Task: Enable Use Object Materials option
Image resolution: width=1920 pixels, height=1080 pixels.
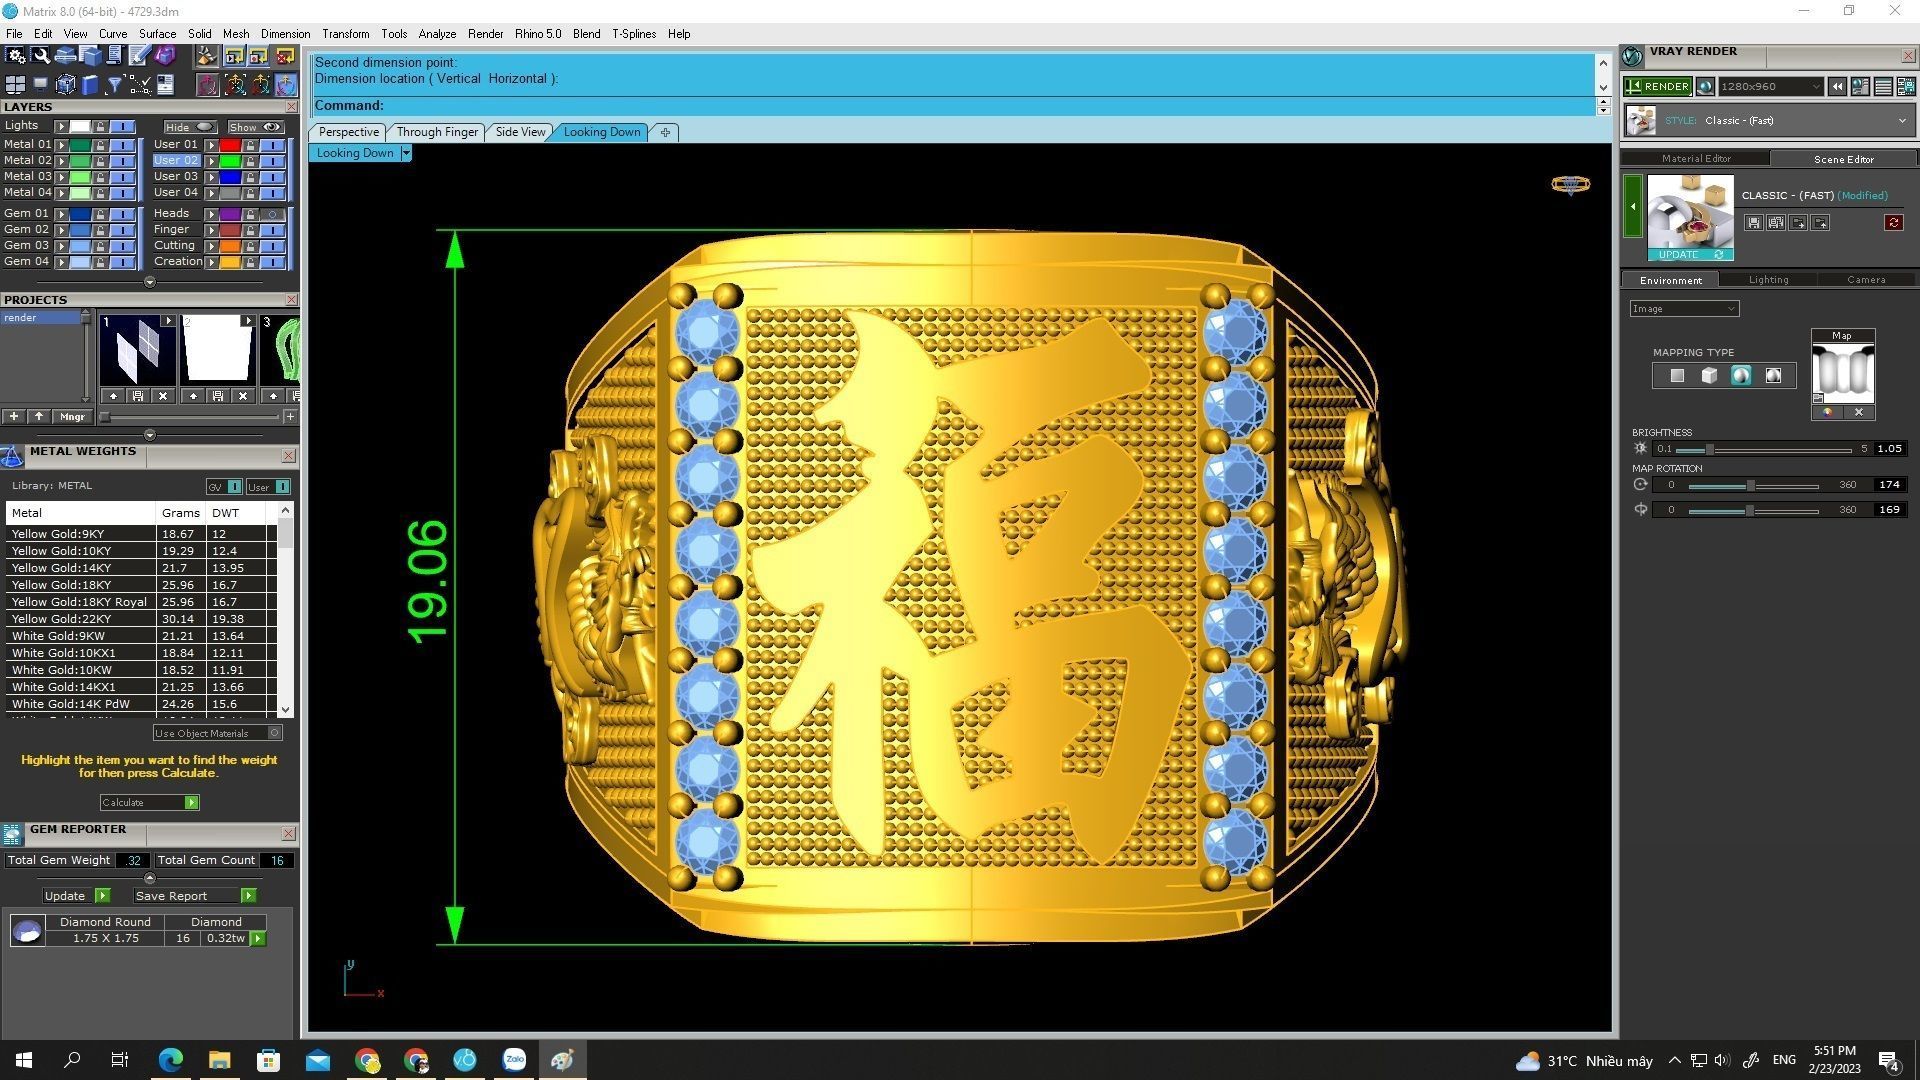Action: pos(217,733)
